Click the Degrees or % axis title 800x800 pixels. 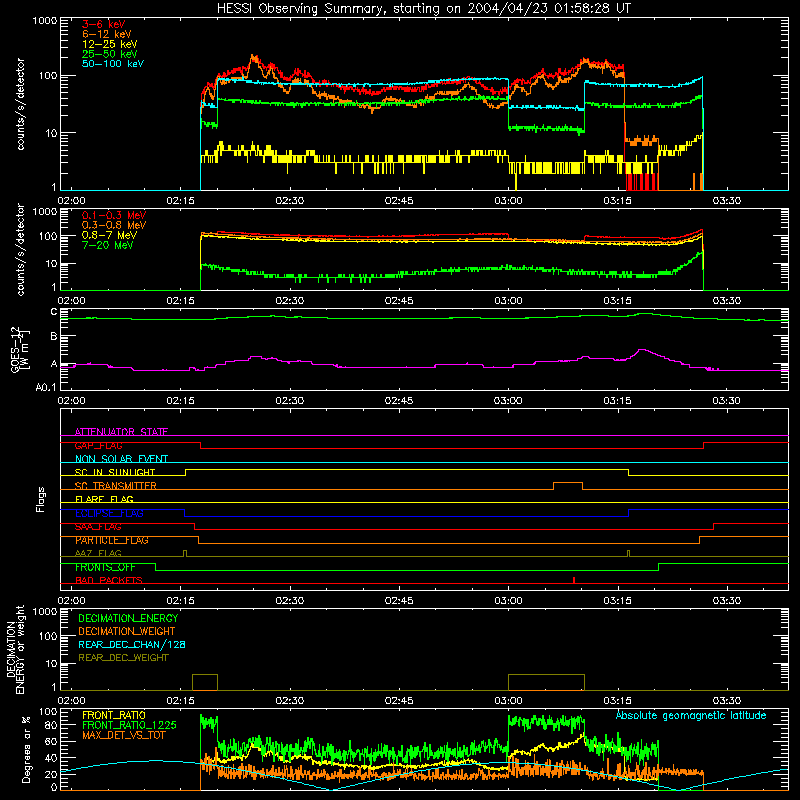pos(26,749)
